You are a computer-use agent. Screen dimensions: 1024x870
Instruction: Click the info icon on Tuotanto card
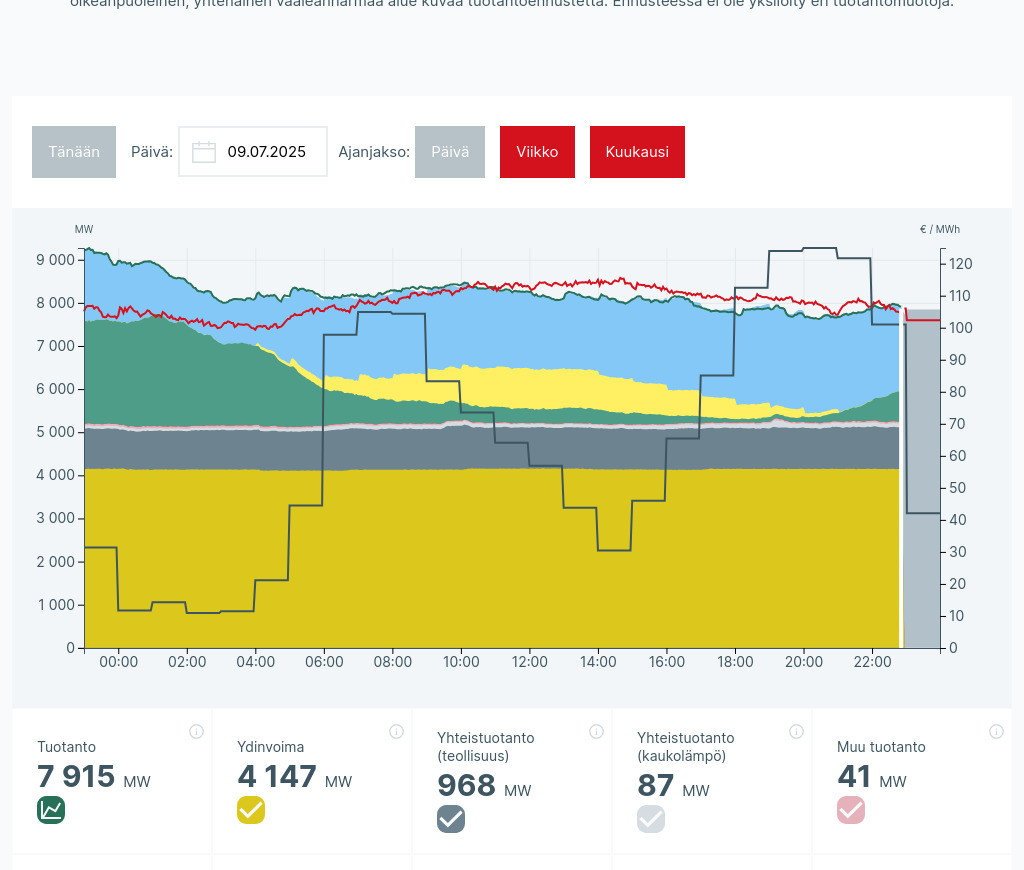196,731
